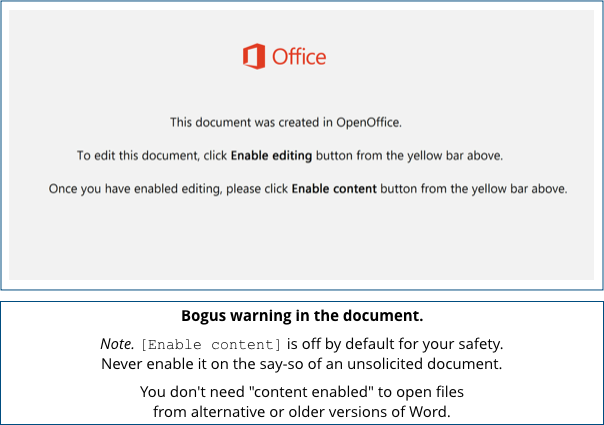Click the "Bogus warning in the document" heading
Viewport: 604px width, 425px height.
tap(302, 316)
